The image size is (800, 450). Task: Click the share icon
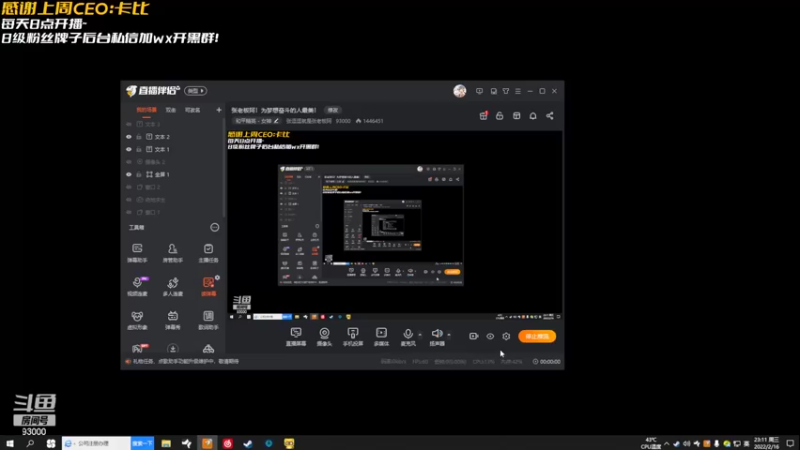(x=549, y=116)
